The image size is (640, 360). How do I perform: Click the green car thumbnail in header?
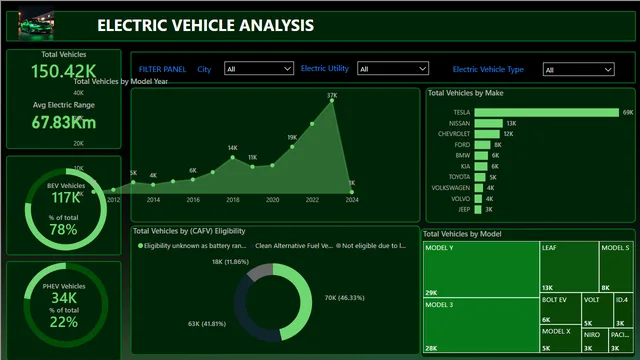tap(36, 25)
